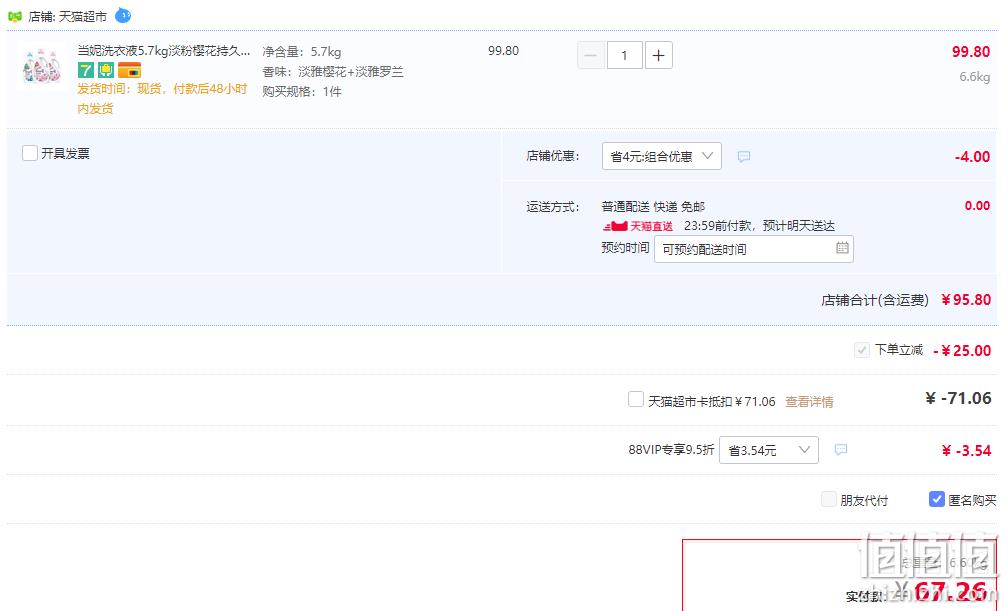Click the red item subtotal 99.80
The width and height of the screenshot is (1008, 611).
pyautogui.click(x=971, y=52)
